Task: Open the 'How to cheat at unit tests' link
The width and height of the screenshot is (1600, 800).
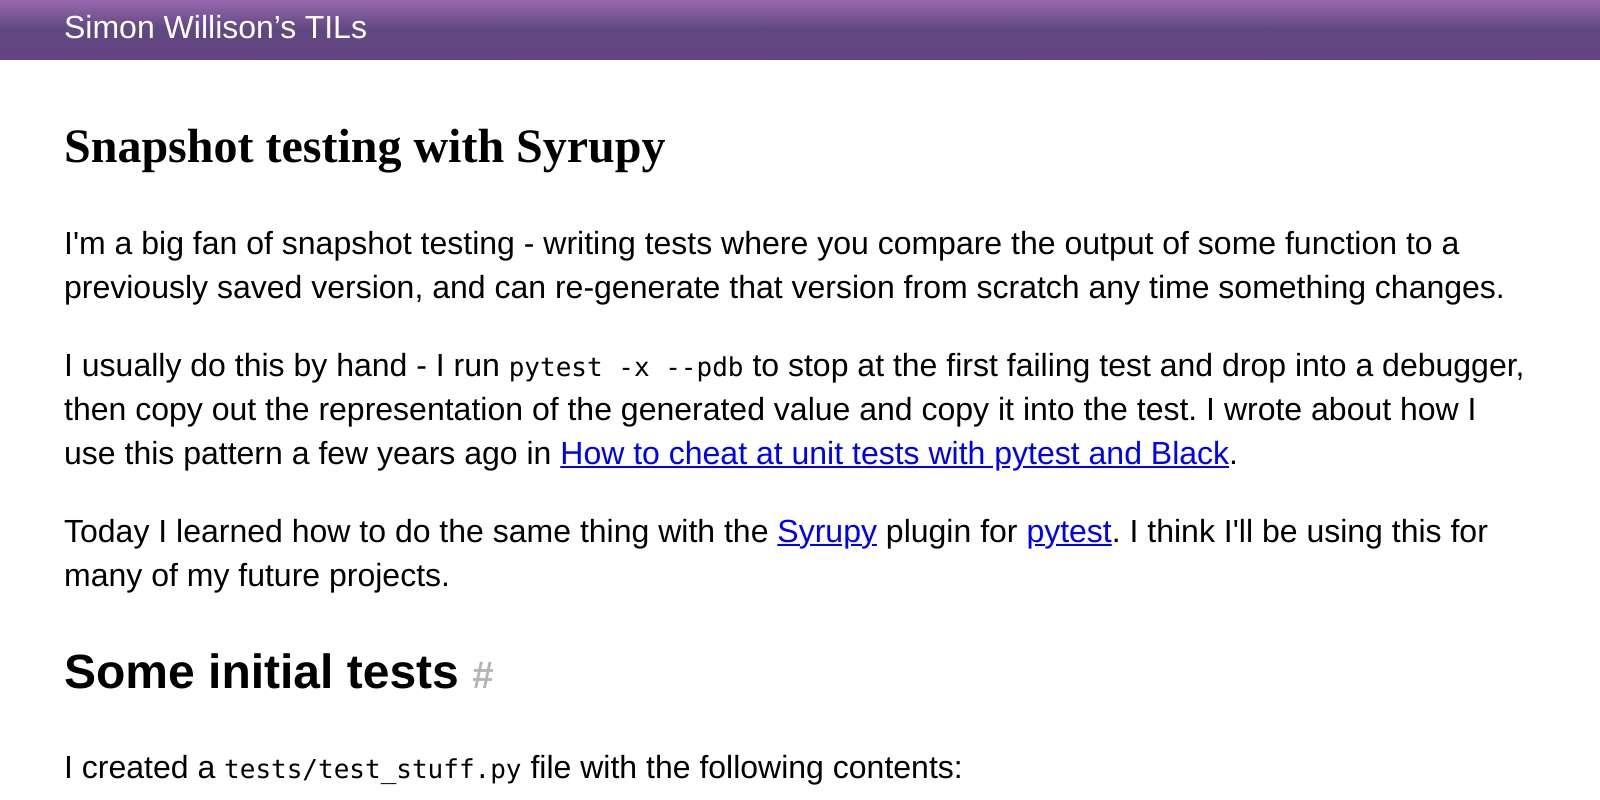Action: pyautogui.click(x=894, y=453)
